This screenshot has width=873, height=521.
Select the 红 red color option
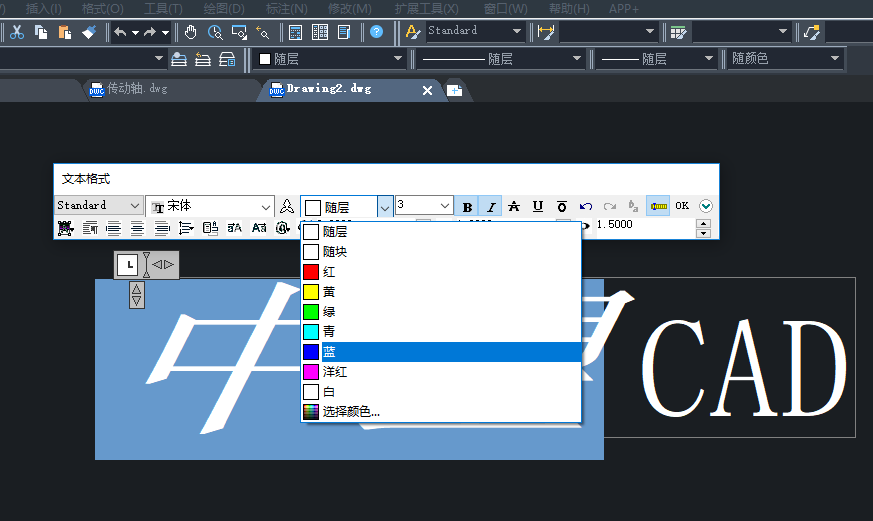click(x=329, y=272)
